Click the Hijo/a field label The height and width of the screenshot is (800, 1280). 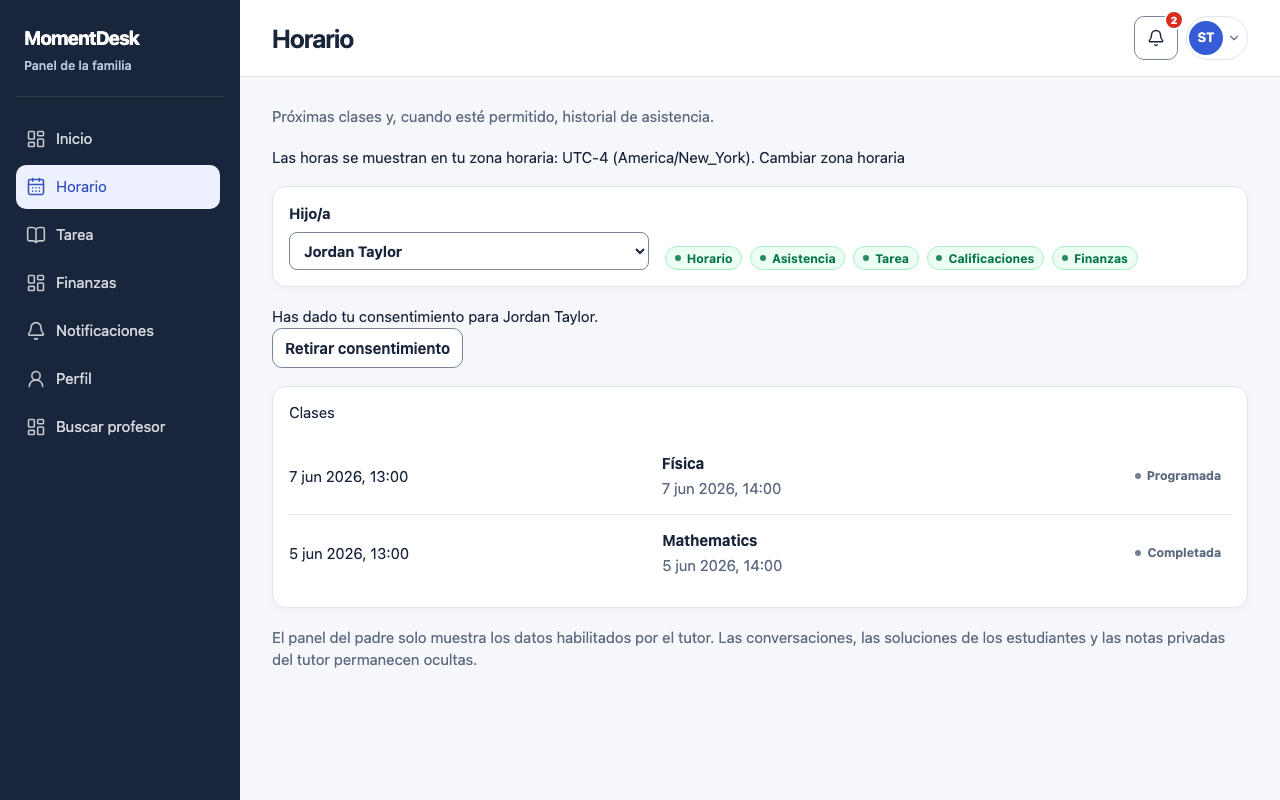[x=311, y=214]
